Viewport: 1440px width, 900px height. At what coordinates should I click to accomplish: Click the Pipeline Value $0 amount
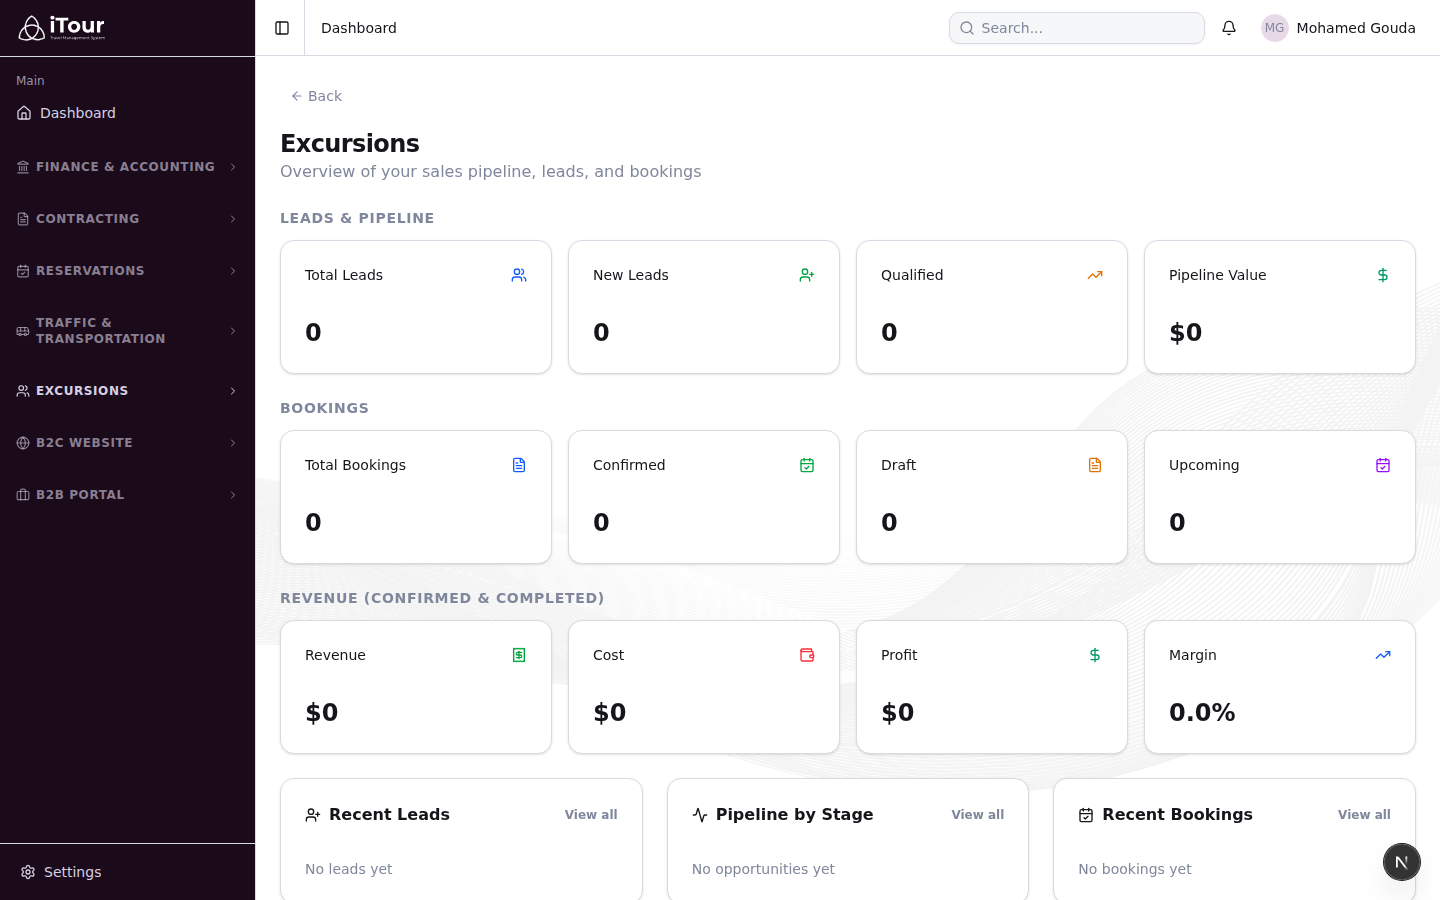(1185, 332)
